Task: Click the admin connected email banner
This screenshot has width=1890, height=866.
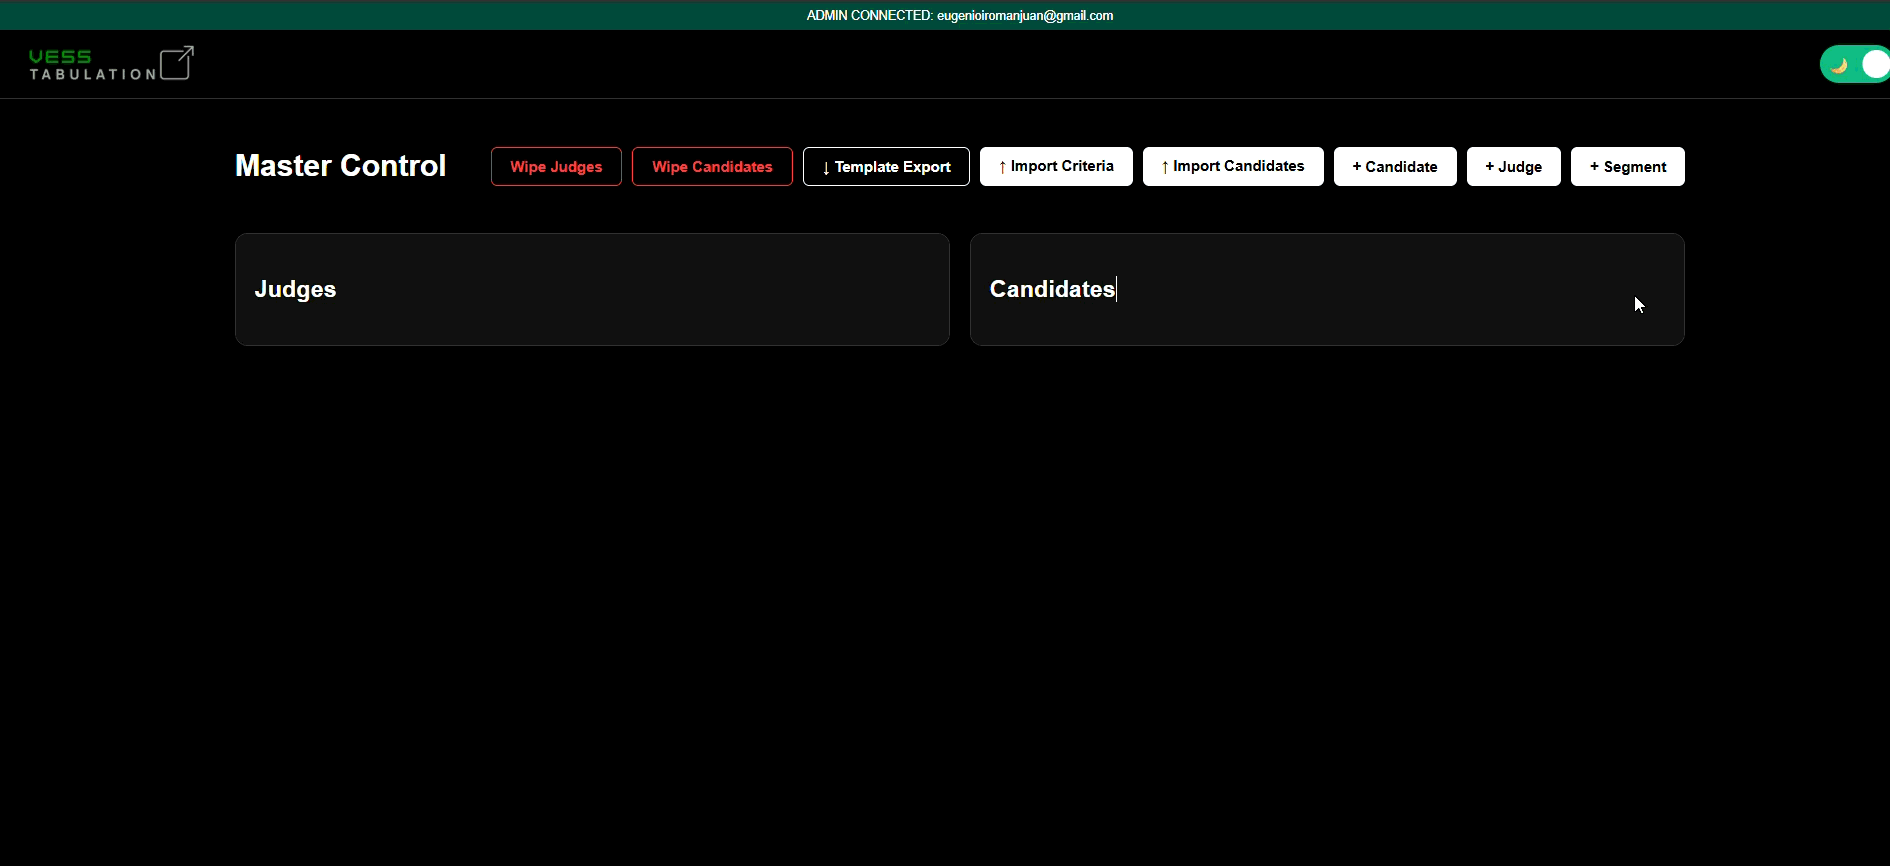Action: click(x=960, y=15)
